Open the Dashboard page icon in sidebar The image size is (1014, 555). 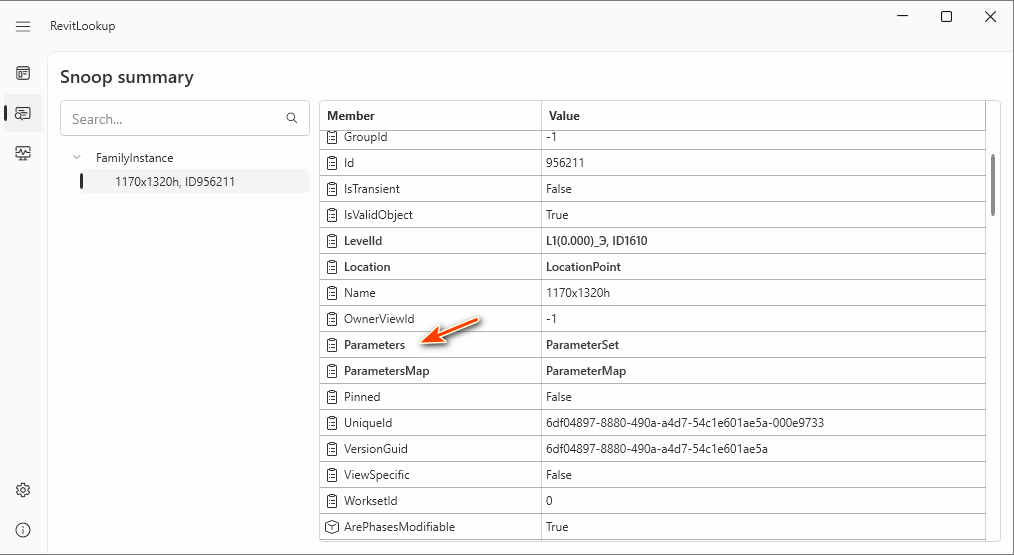pyautogui.click(x=23, y=73)
